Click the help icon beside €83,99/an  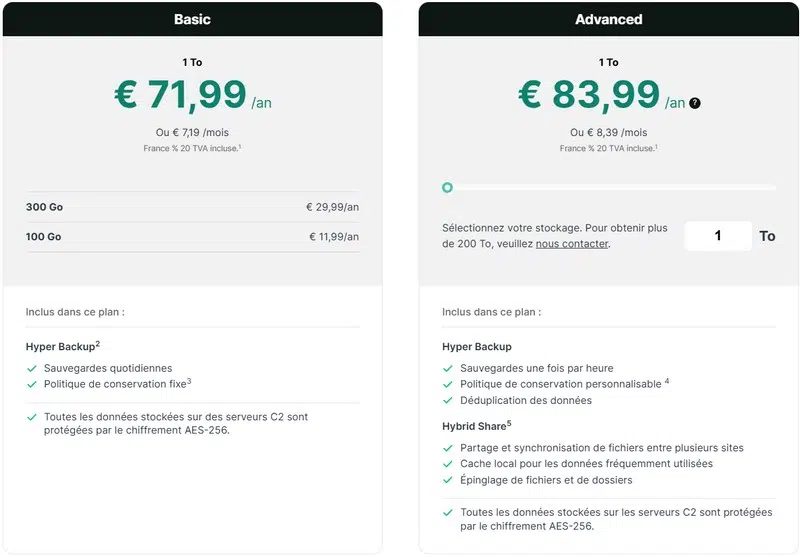[x=695, y=103]
